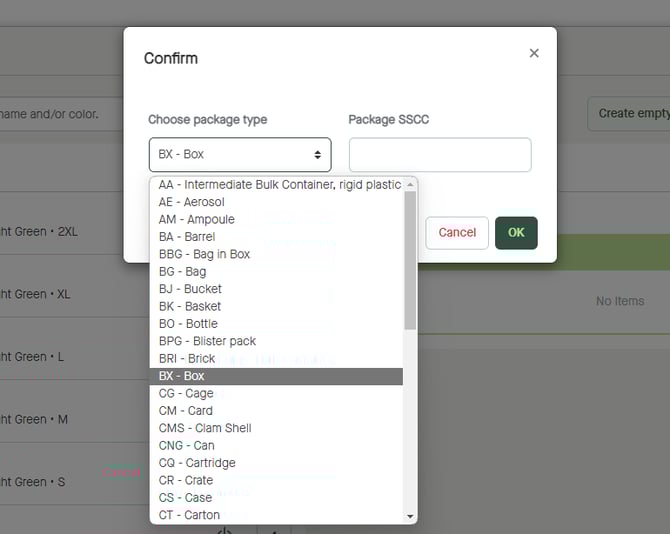
Task: Select AE - Aerosol from the list
Action: tap(191, 202)
